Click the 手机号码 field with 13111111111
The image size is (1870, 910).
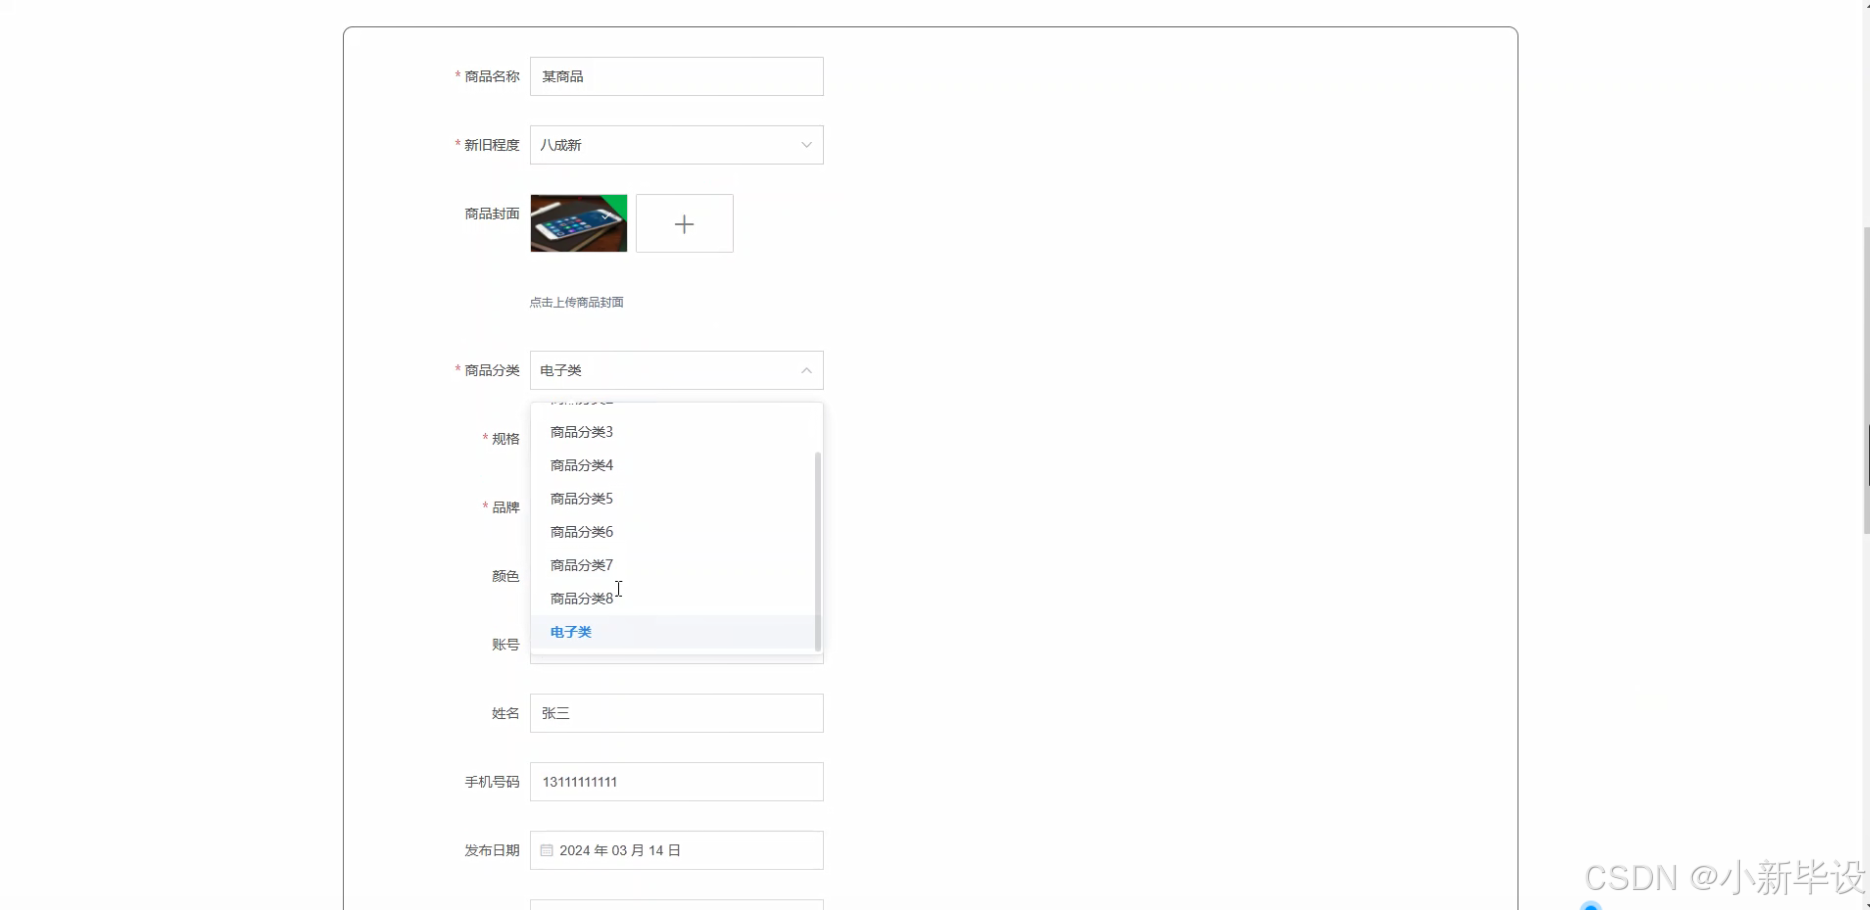coord(676,782)
